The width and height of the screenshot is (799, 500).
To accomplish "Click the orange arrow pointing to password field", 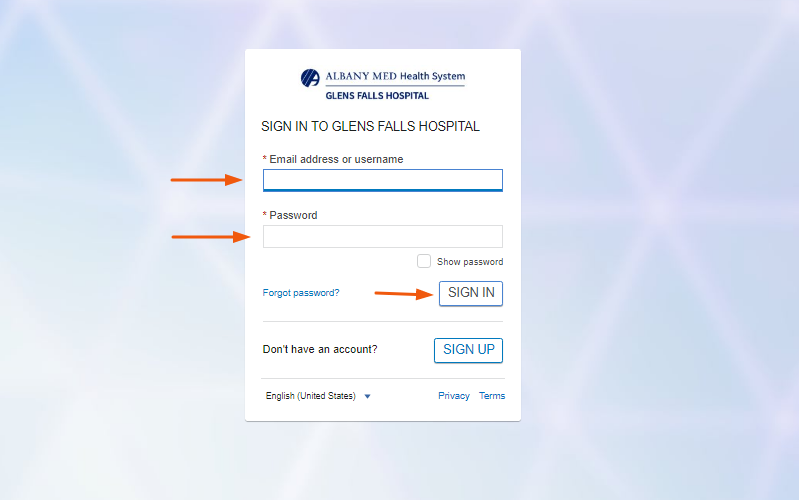I will click(210, 237).
